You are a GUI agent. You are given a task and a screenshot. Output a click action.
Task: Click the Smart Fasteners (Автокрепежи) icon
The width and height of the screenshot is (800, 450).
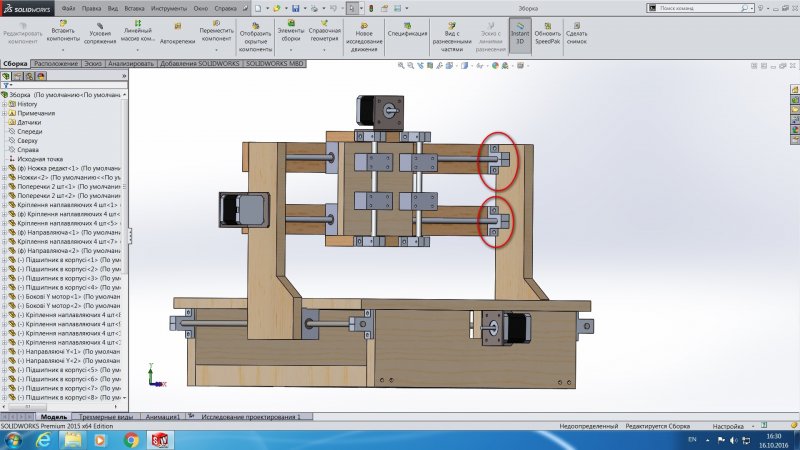coord(177,30)
